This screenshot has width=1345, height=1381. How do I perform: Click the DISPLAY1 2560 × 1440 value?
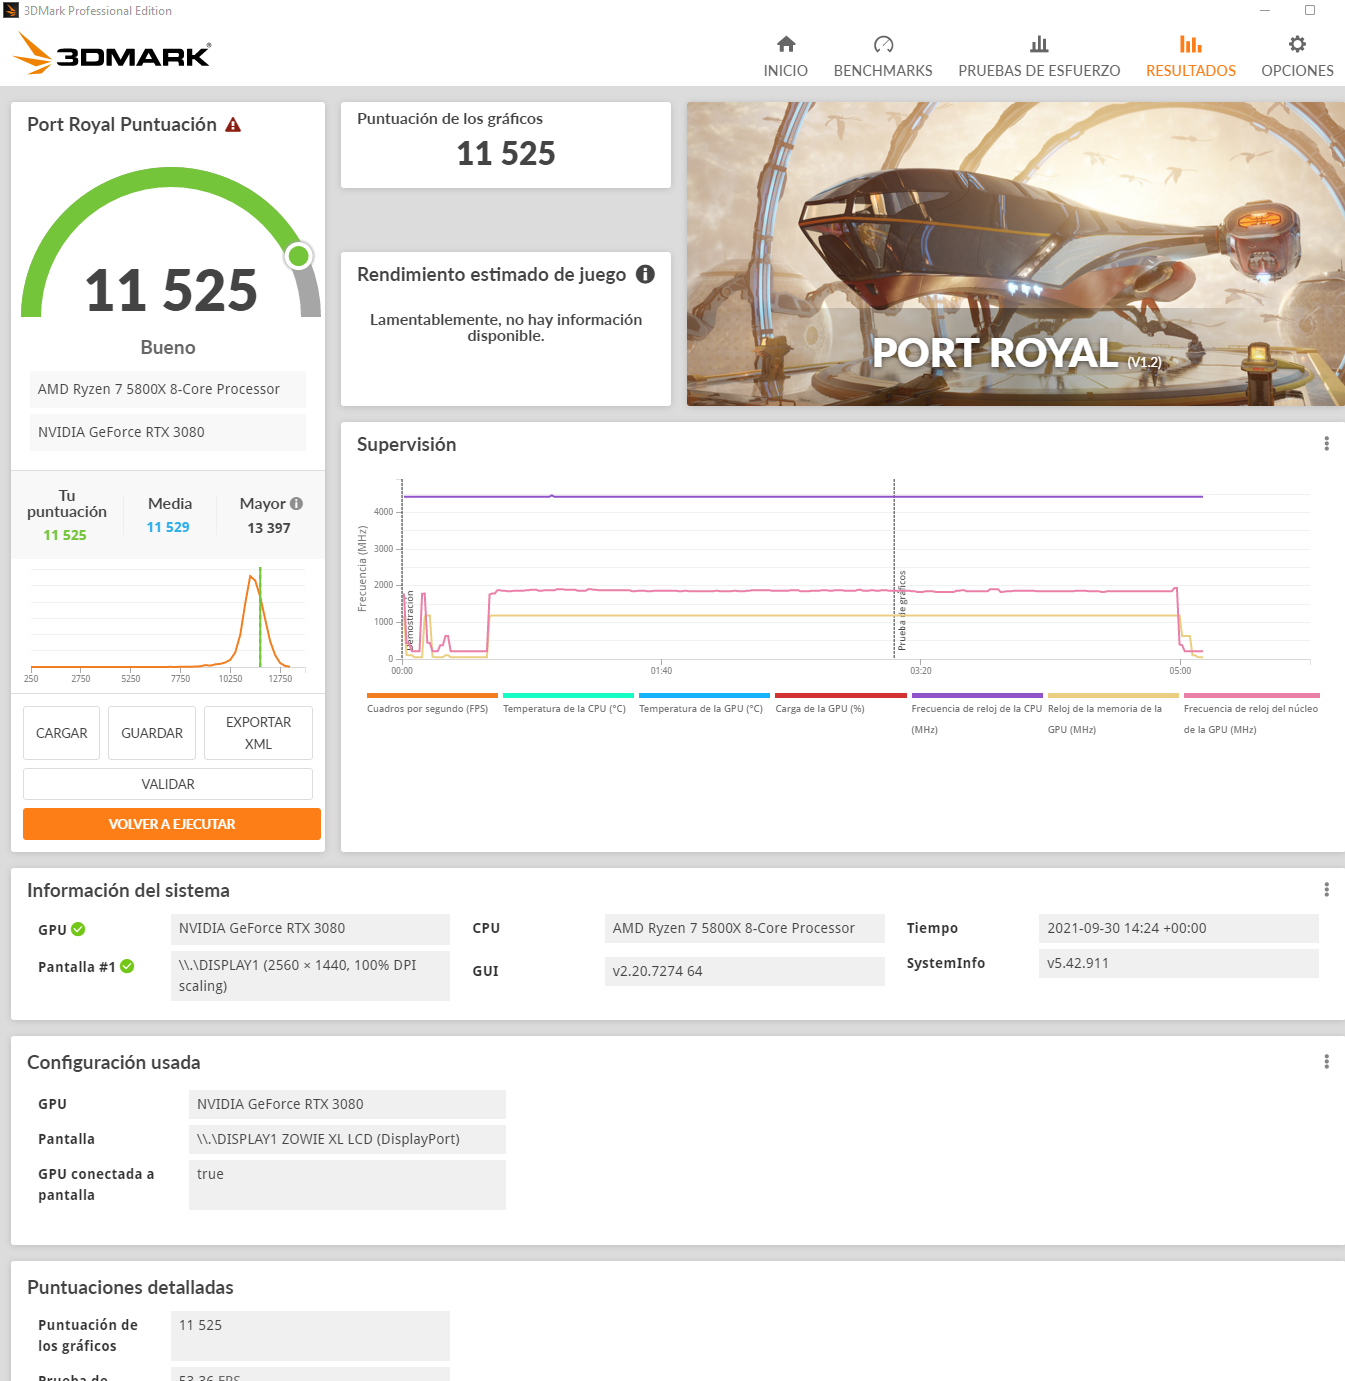(310, 975)
